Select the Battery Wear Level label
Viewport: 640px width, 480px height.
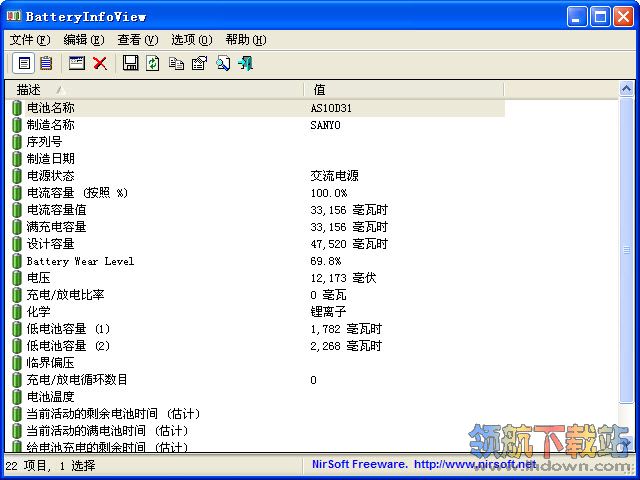(x=80, y=261)
